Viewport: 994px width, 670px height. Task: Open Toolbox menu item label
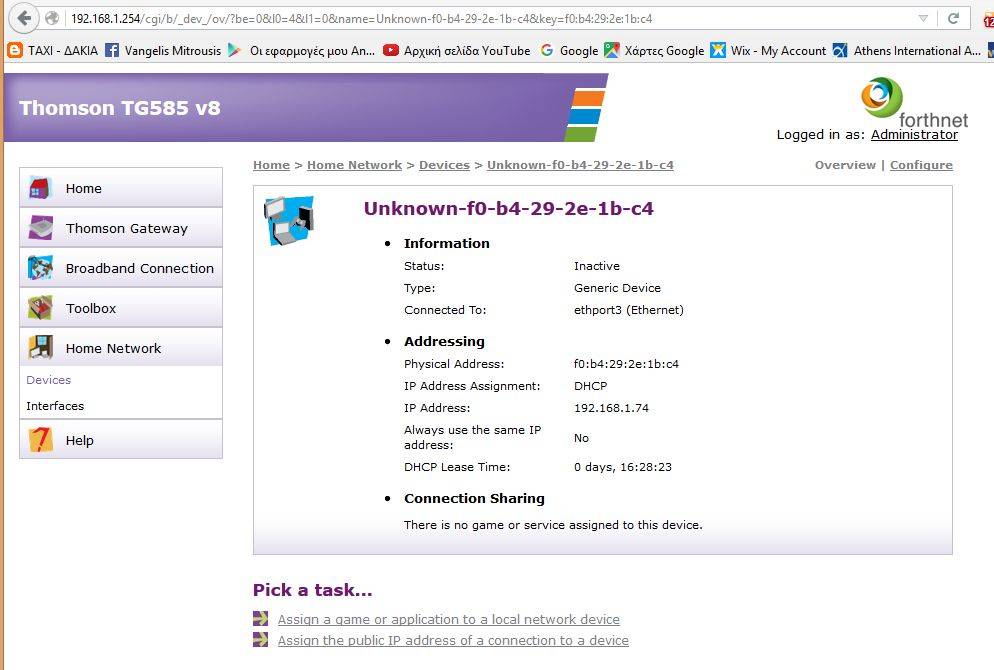[91, 308]
